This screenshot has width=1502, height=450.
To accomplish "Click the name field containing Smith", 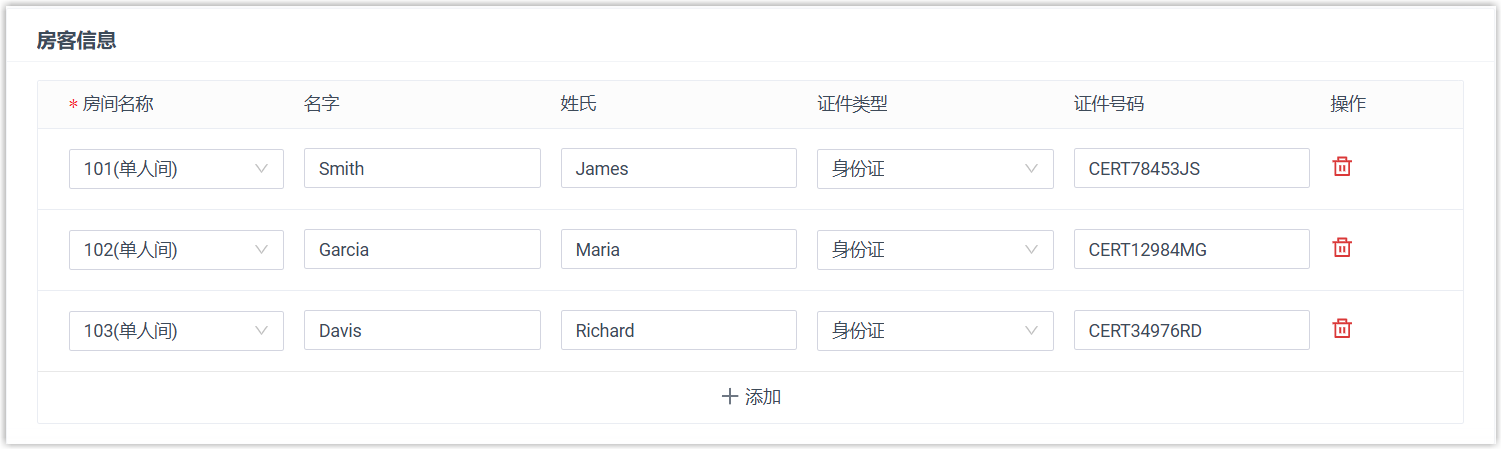I will [x=422, y=169].
